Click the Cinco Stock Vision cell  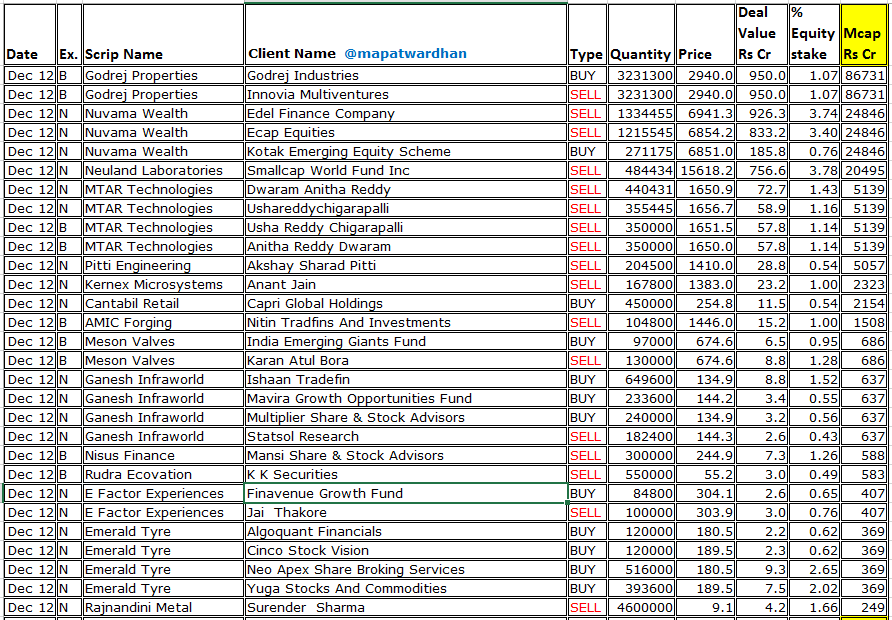[x=406, y=551]
